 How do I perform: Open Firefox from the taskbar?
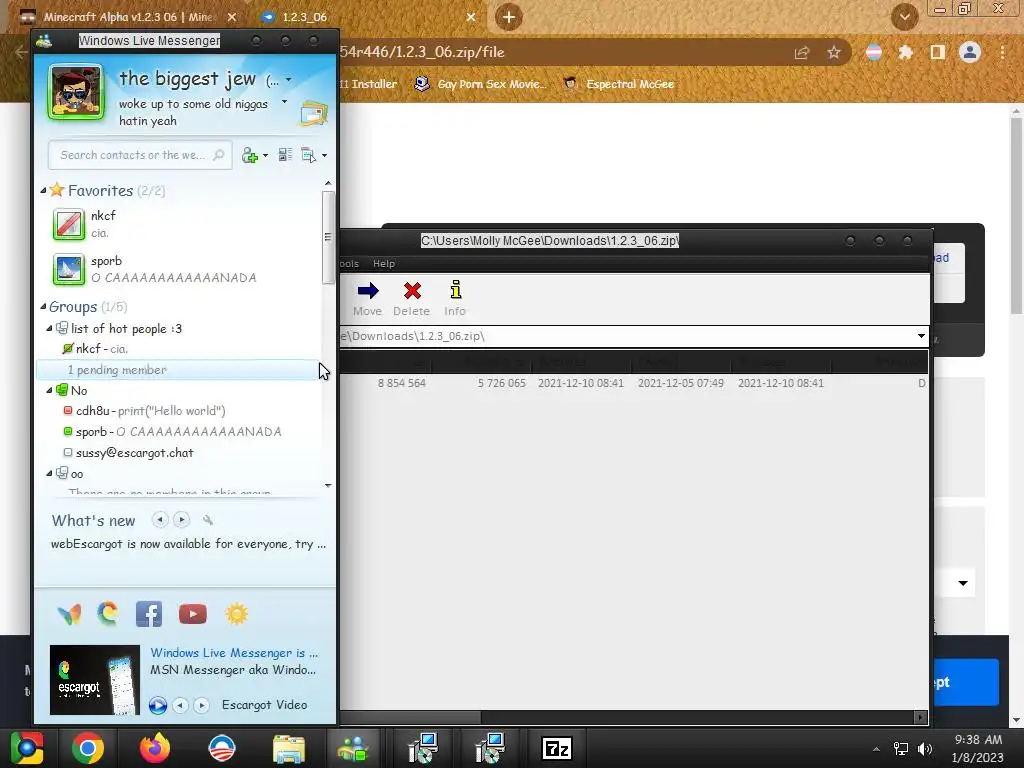pos(155,748)
